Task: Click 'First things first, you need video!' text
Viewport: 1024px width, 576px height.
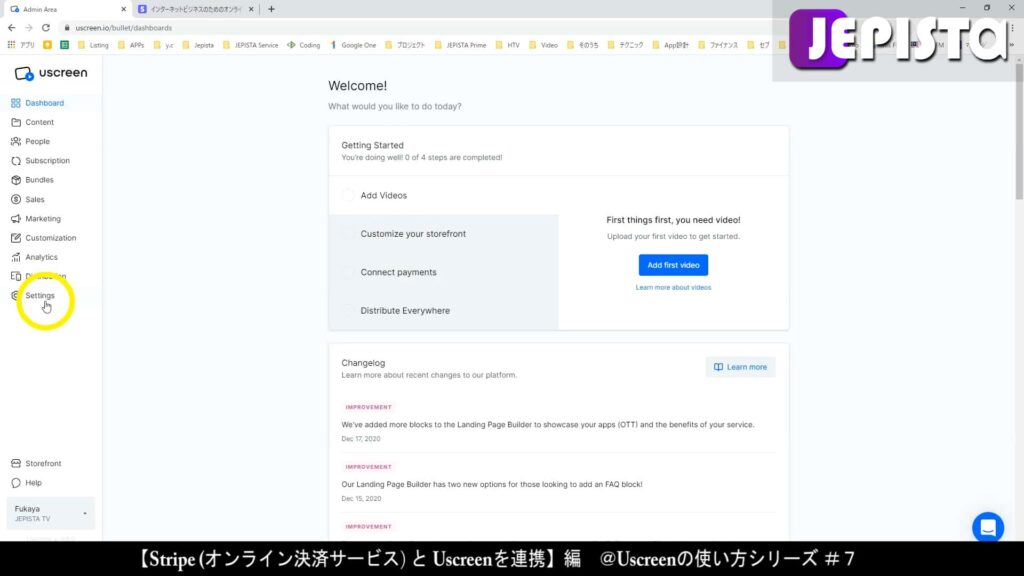Action: tap(673, 220)
